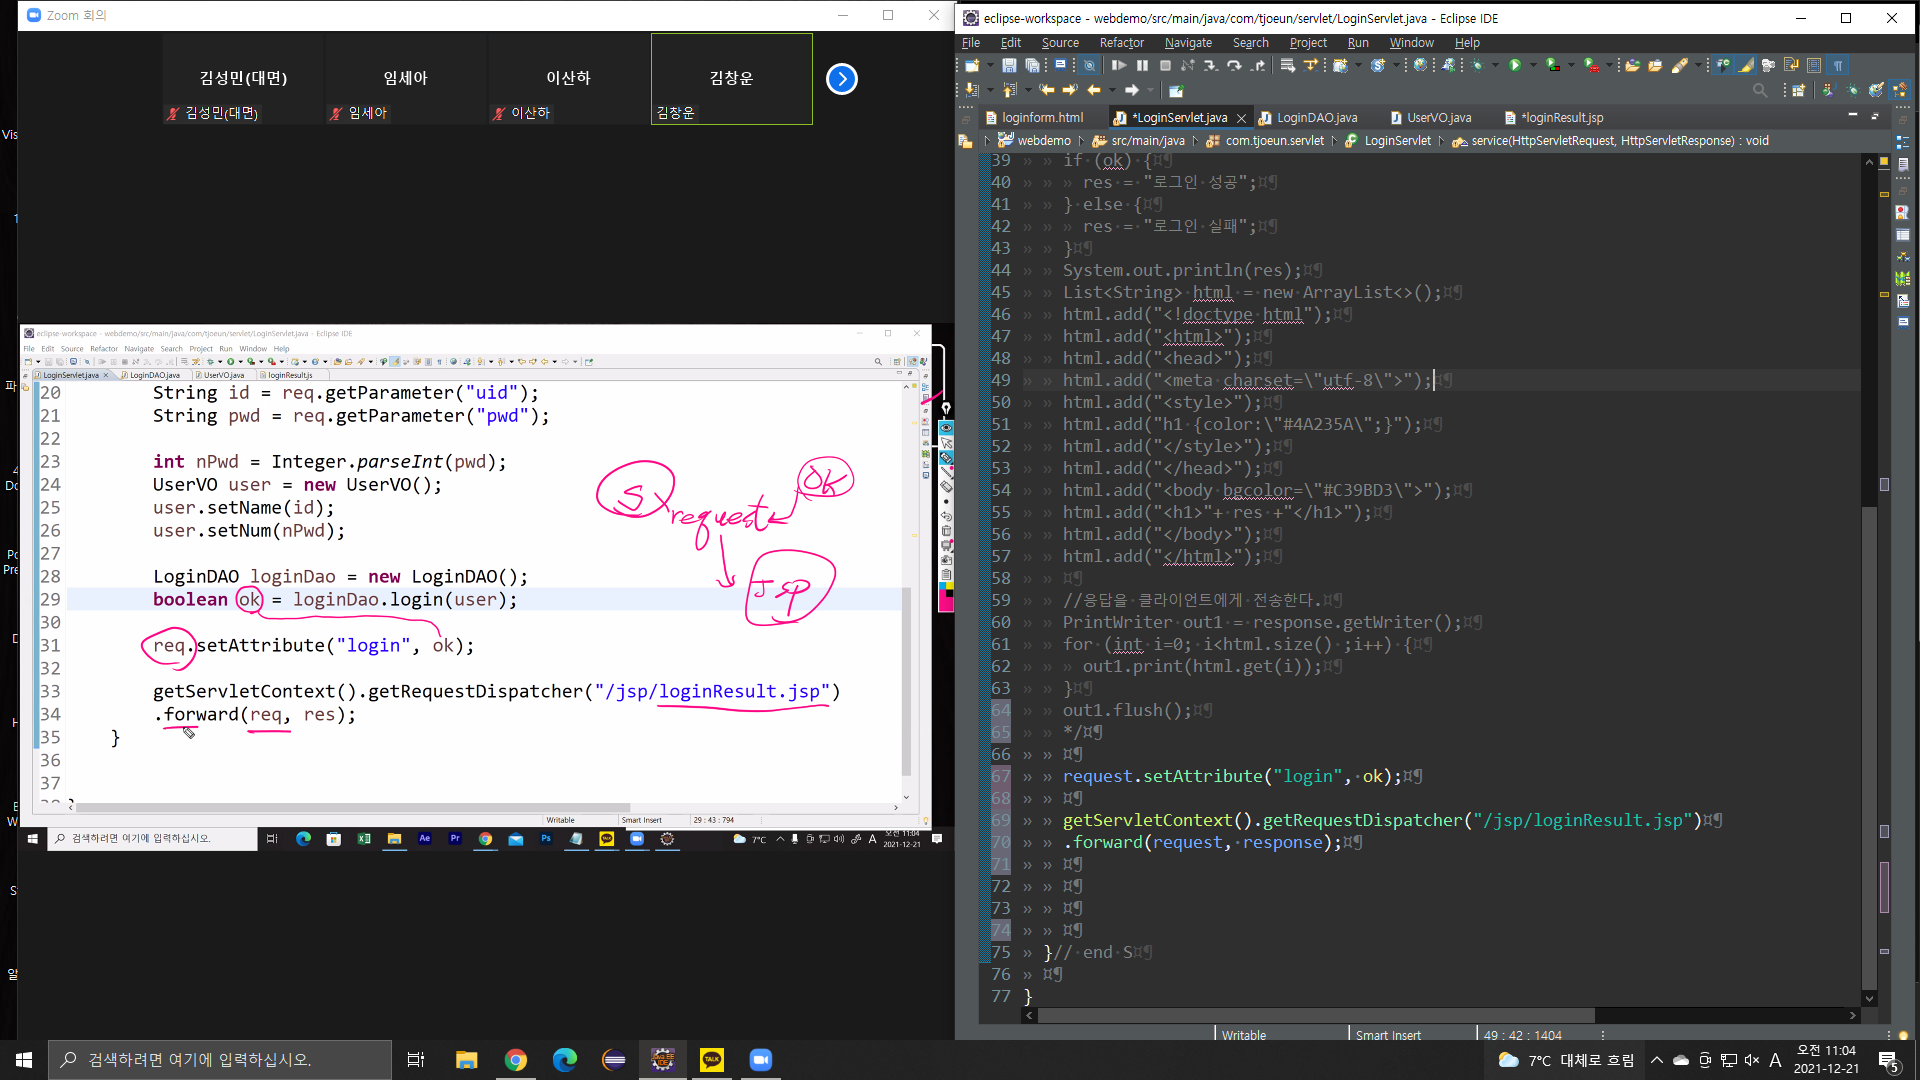Click the Debug bug icon

pyautogui.click(x=1477, y=65)
